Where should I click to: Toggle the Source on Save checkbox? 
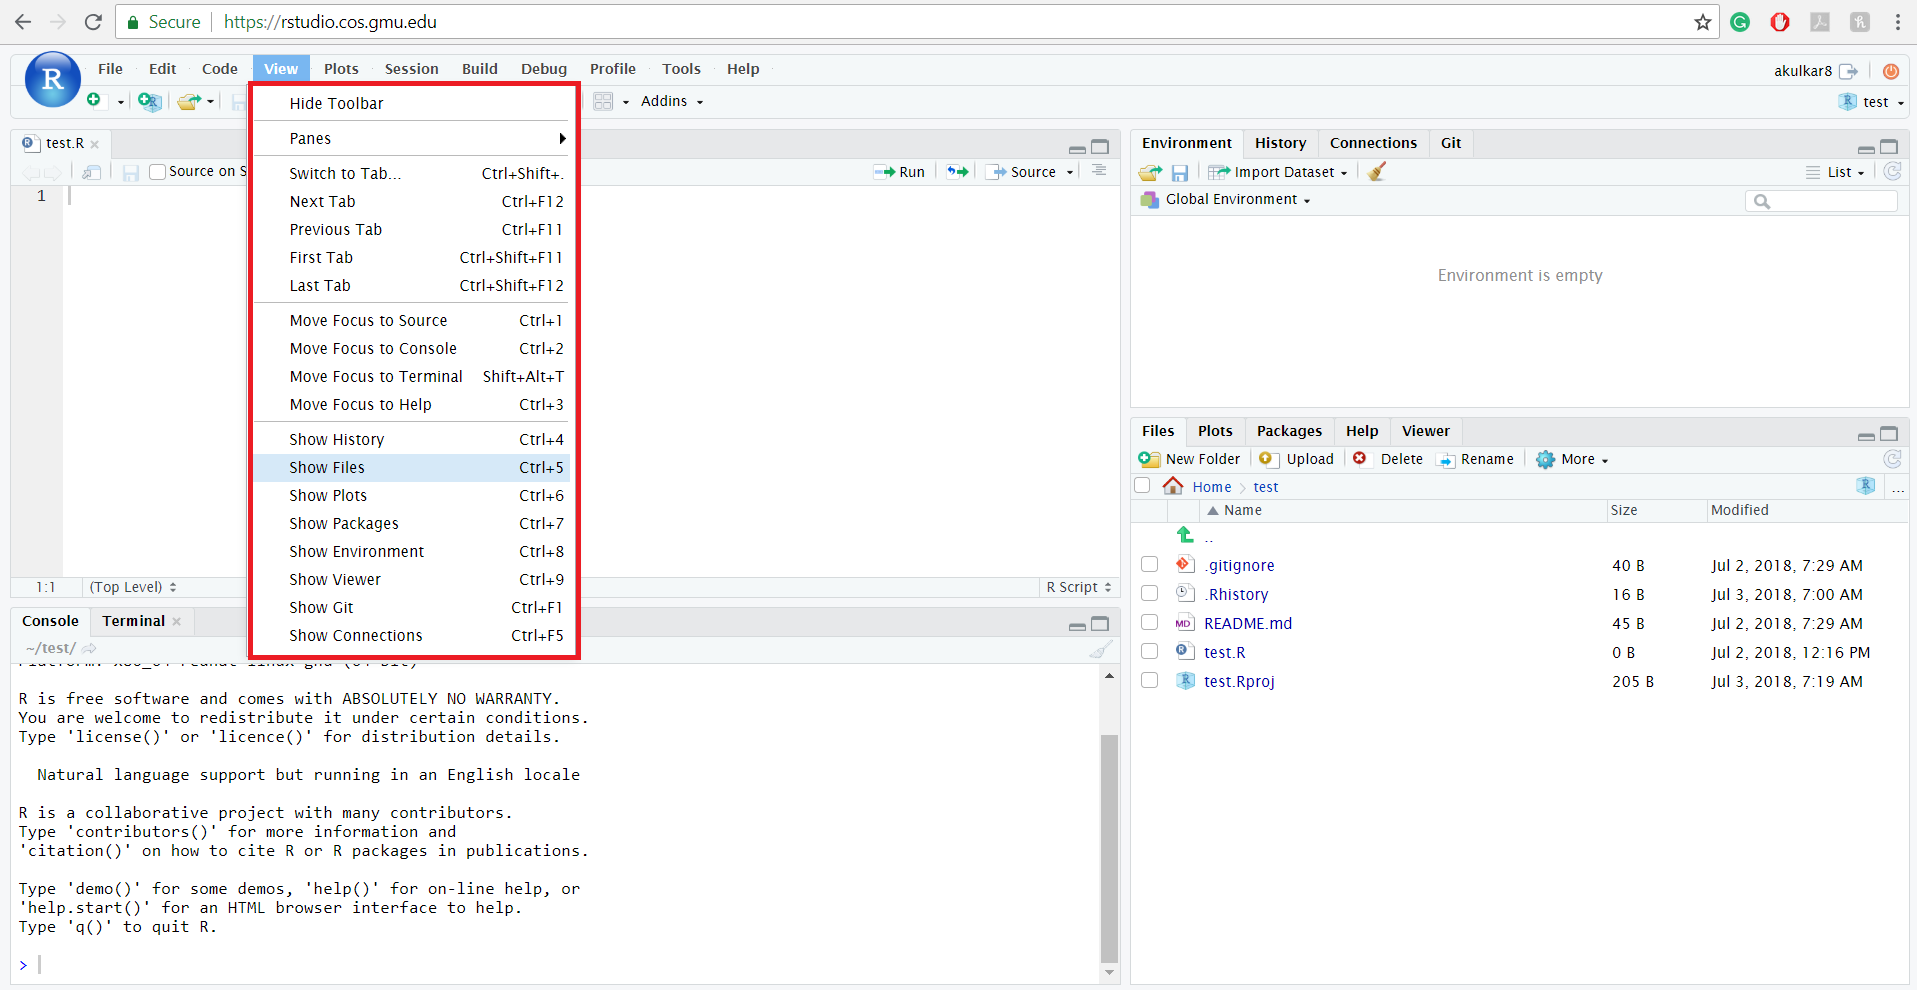click(x=157, y=172)
